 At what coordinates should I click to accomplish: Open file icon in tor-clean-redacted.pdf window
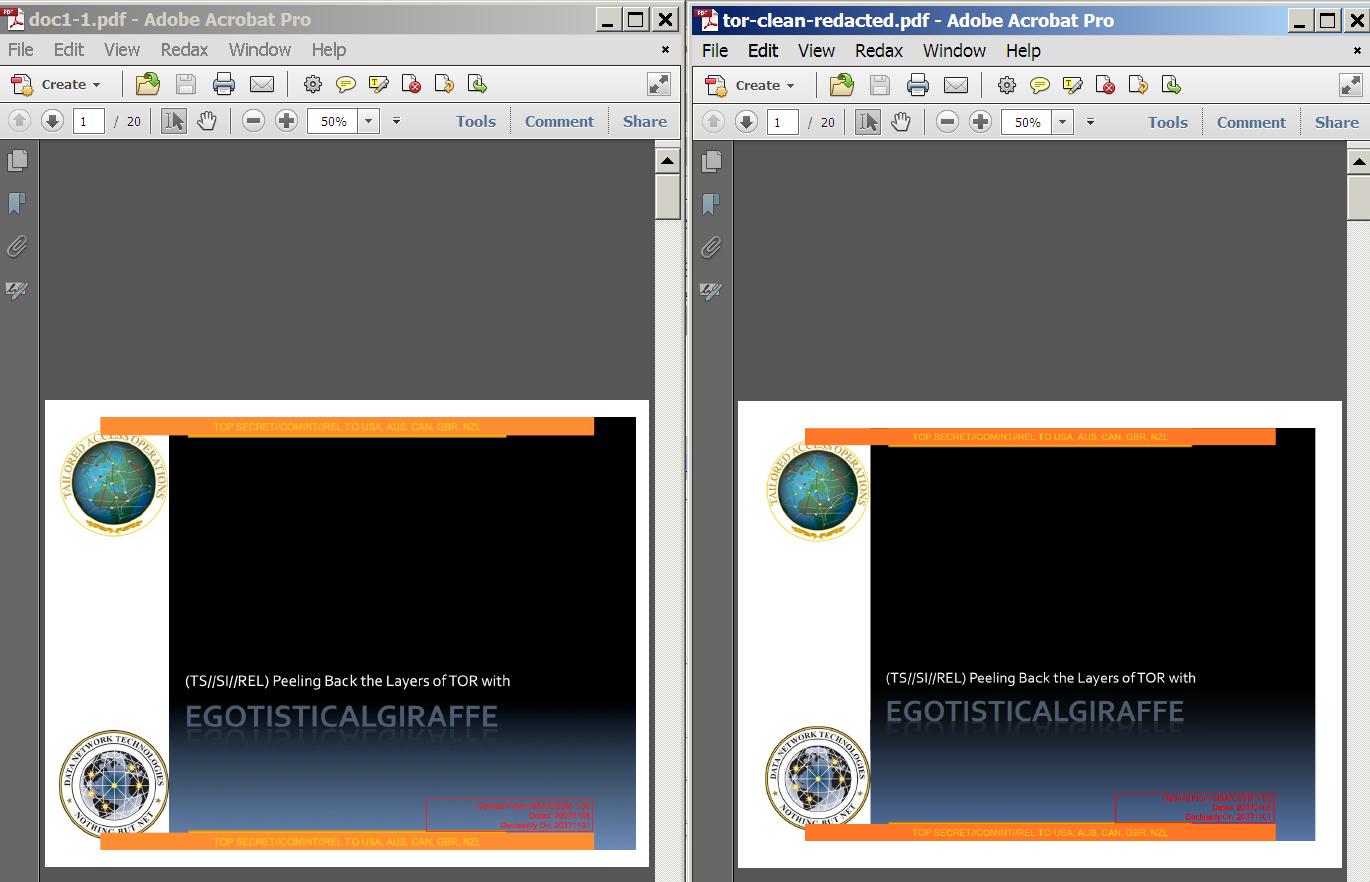[842, 86]
